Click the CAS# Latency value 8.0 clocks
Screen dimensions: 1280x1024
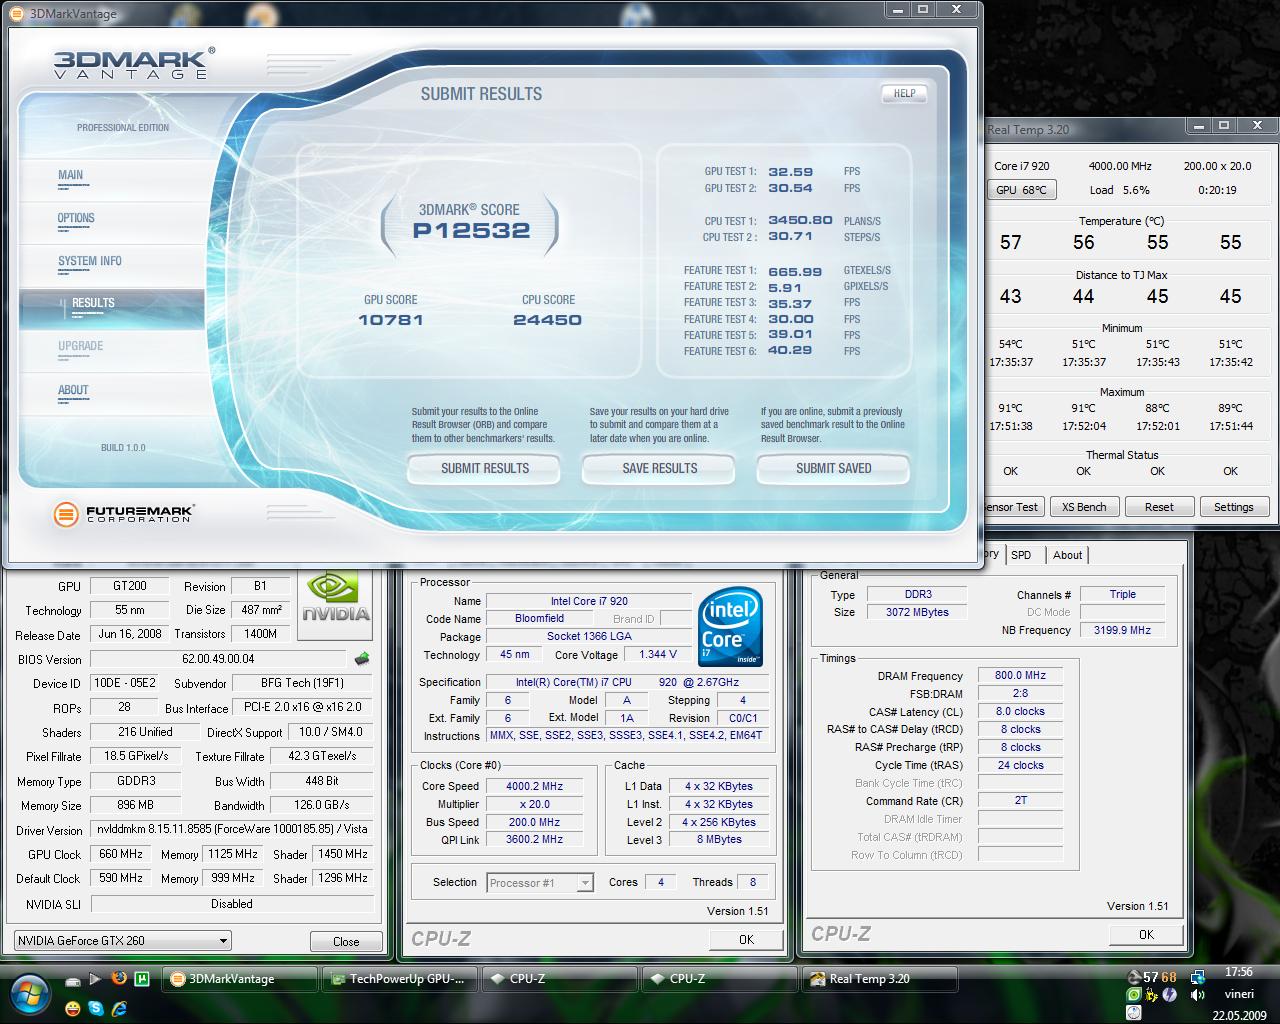click(x=1020, y=712)
